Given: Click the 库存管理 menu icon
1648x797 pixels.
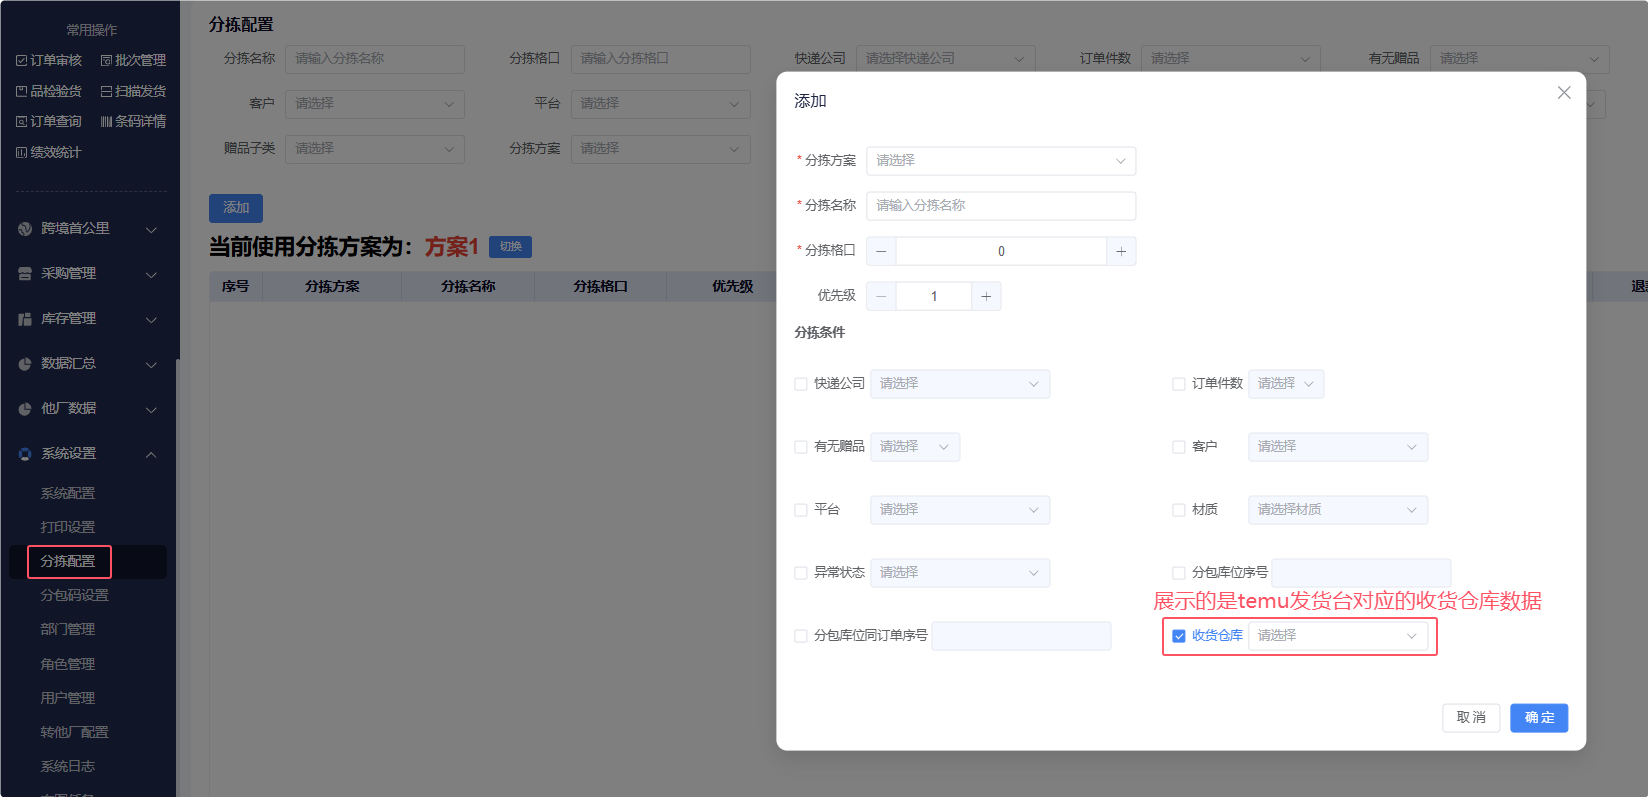Looking at the screenshot, I should (25, 319).
